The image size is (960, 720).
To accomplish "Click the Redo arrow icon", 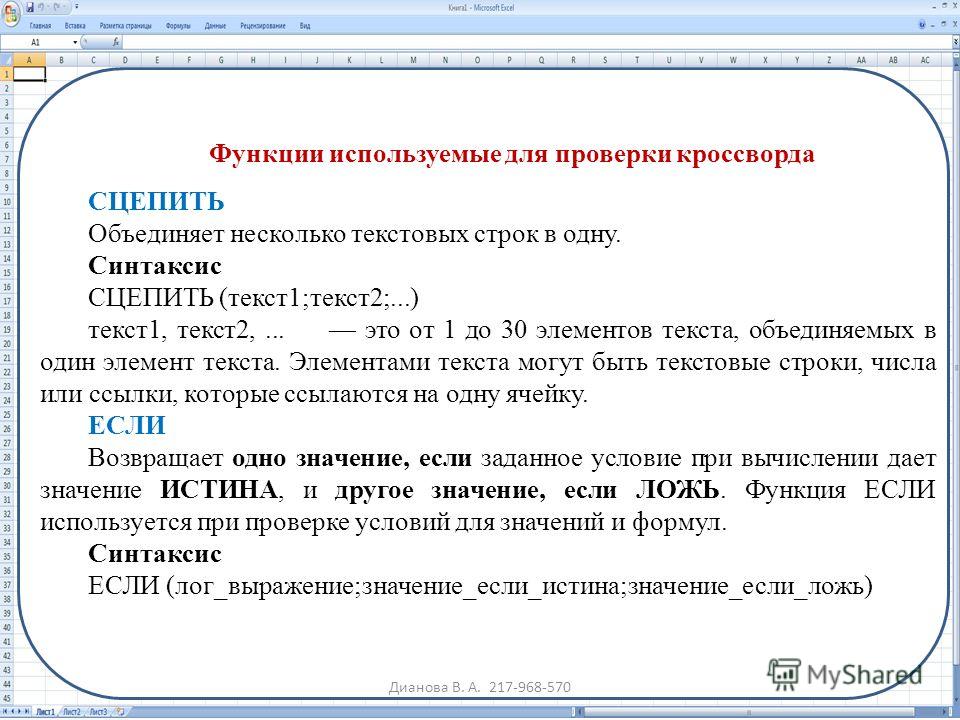I will [57, 7].
